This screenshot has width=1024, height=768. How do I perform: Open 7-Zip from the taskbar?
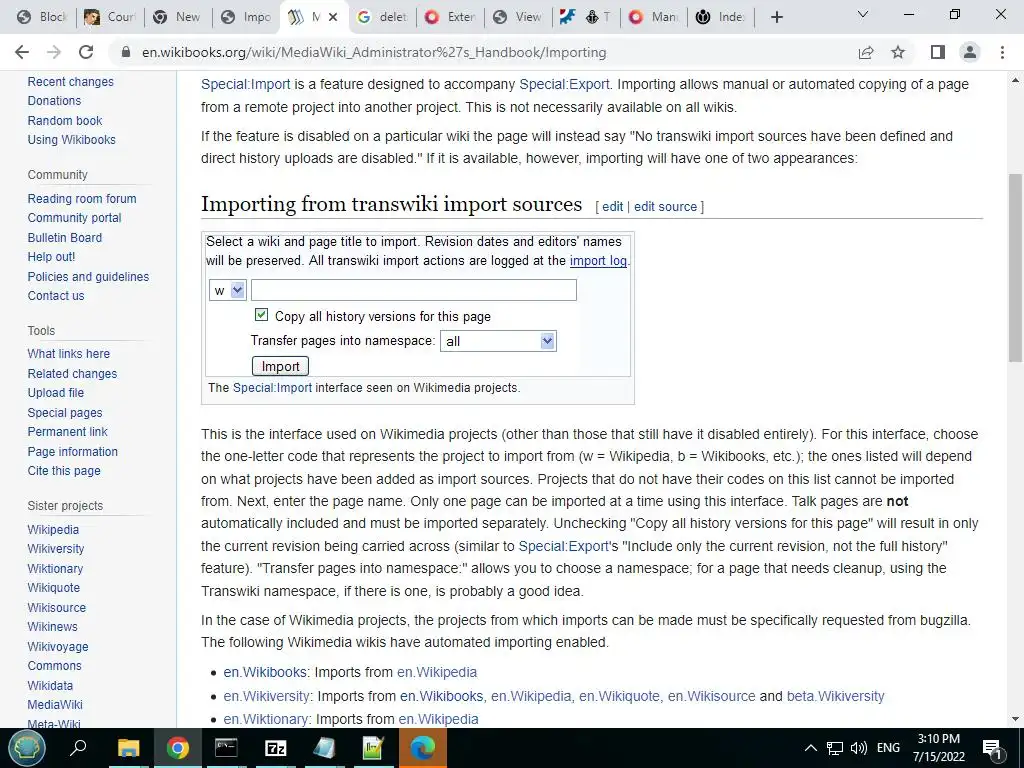pos(276,748)
